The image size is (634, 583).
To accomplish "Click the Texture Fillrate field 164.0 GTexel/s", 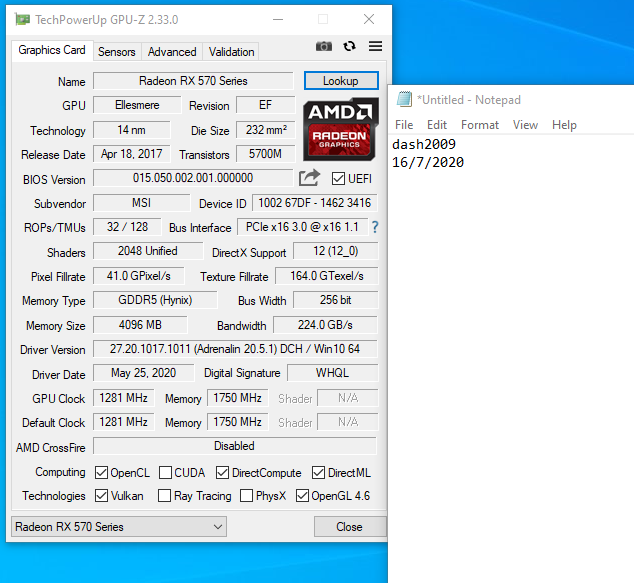I will coord(327,276).
